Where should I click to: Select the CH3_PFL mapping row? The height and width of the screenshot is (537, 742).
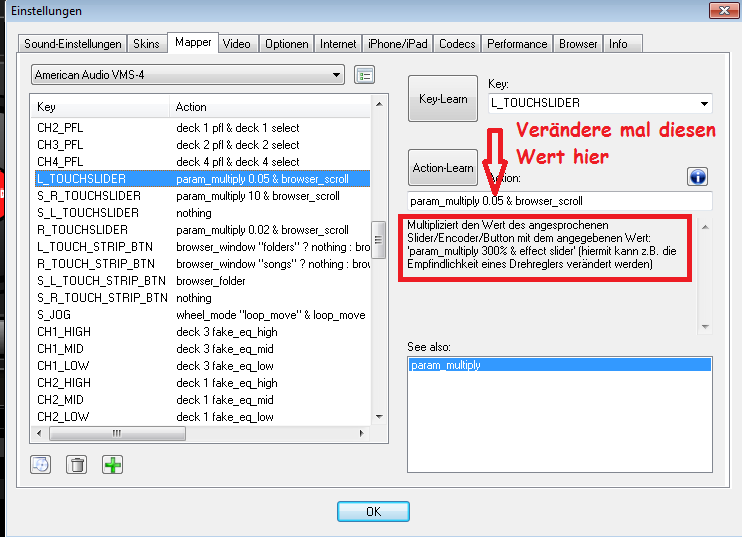(203, 145)
